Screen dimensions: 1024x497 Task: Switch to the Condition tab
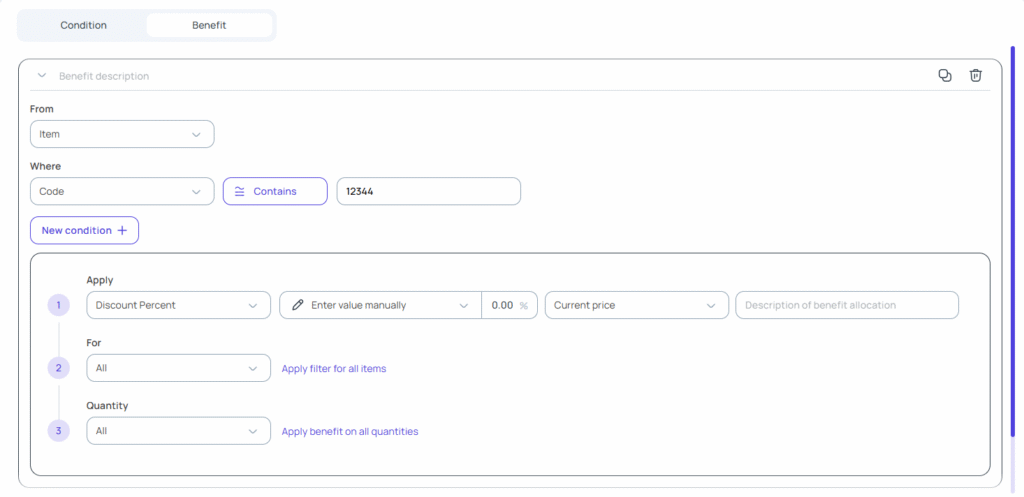pyautogui.click(x=84, y=25)
